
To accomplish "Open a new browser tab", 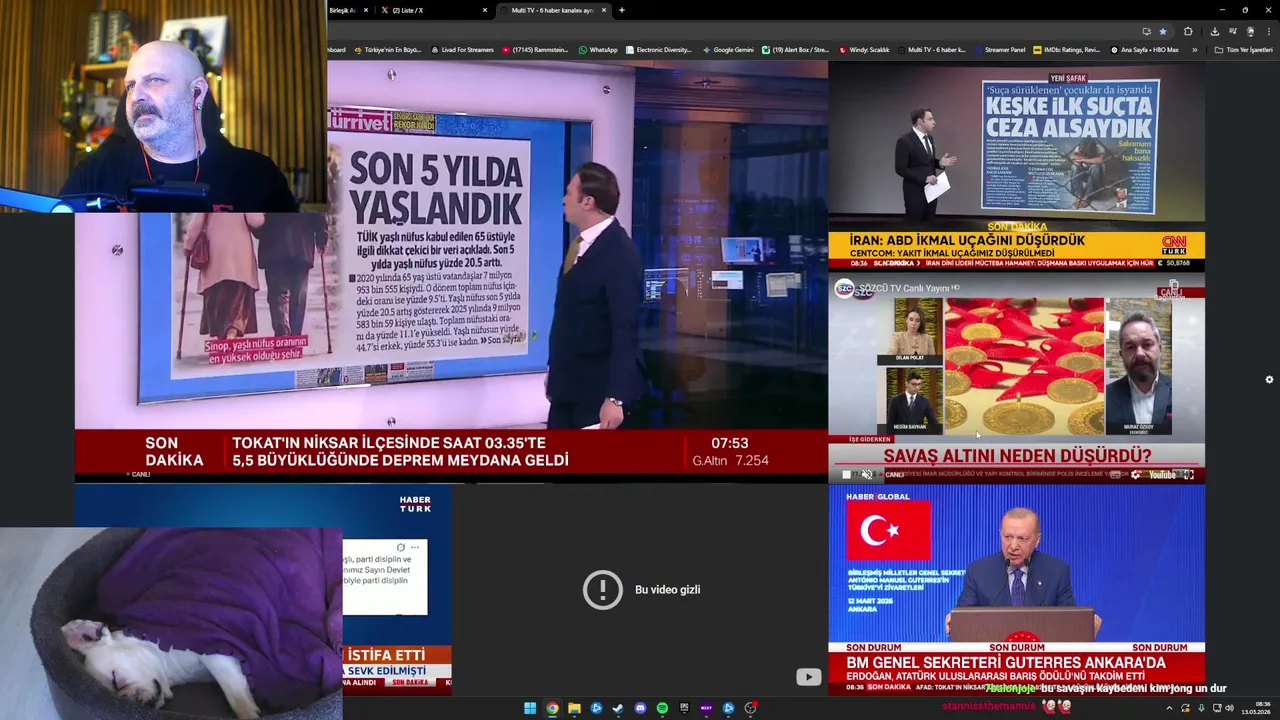I will click(x=622, y=10).
